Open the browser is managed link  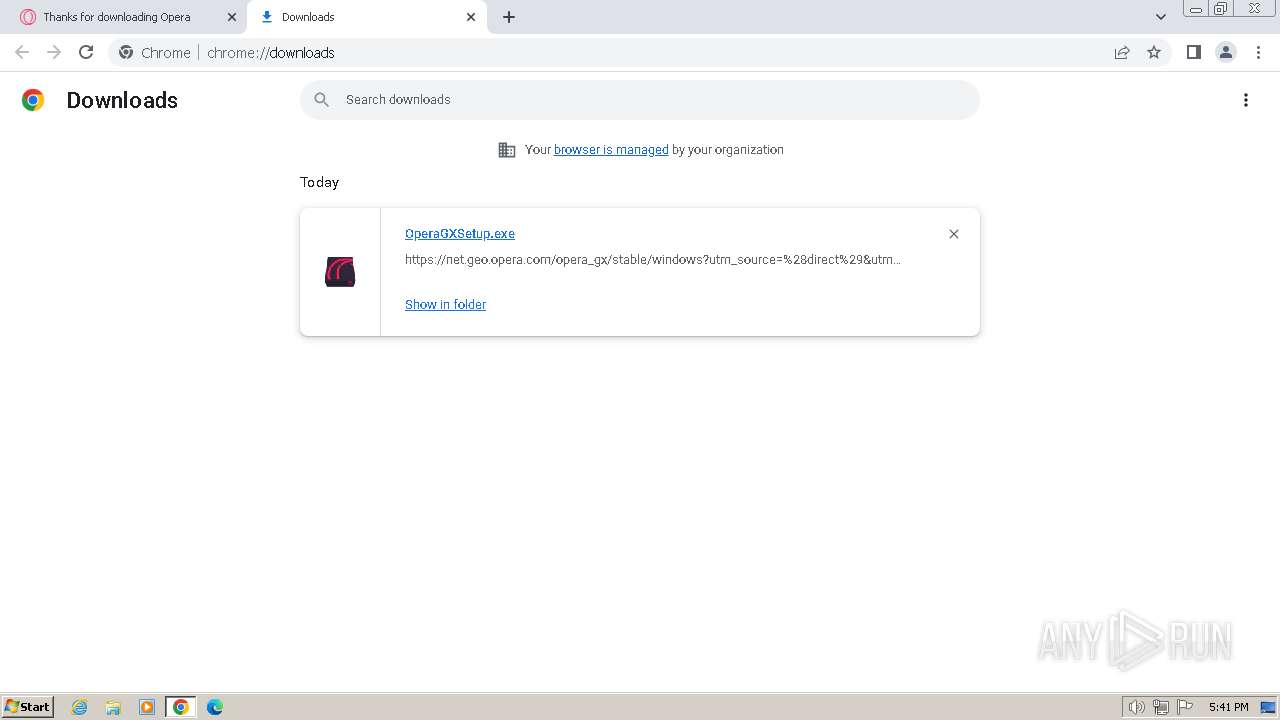(x=611, y=150)
